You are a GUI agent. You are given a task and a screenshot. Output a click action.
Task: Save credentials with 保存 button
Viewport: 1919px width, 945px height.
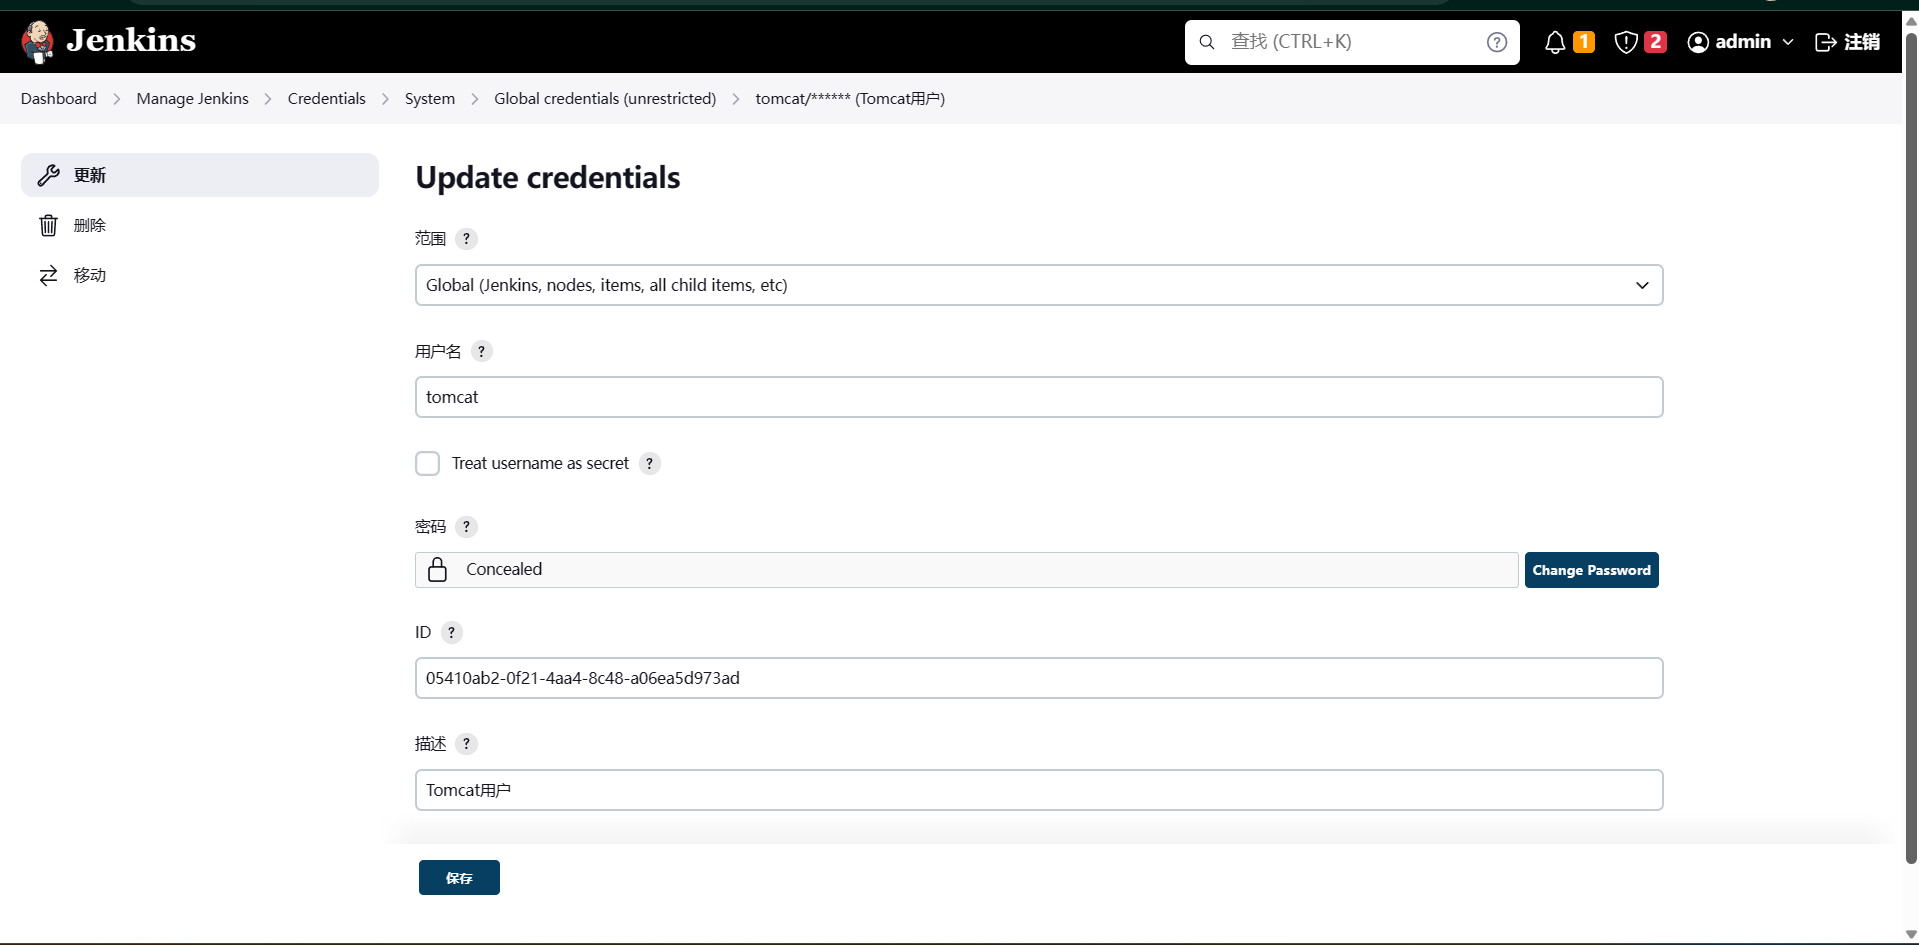coord(459,878)
